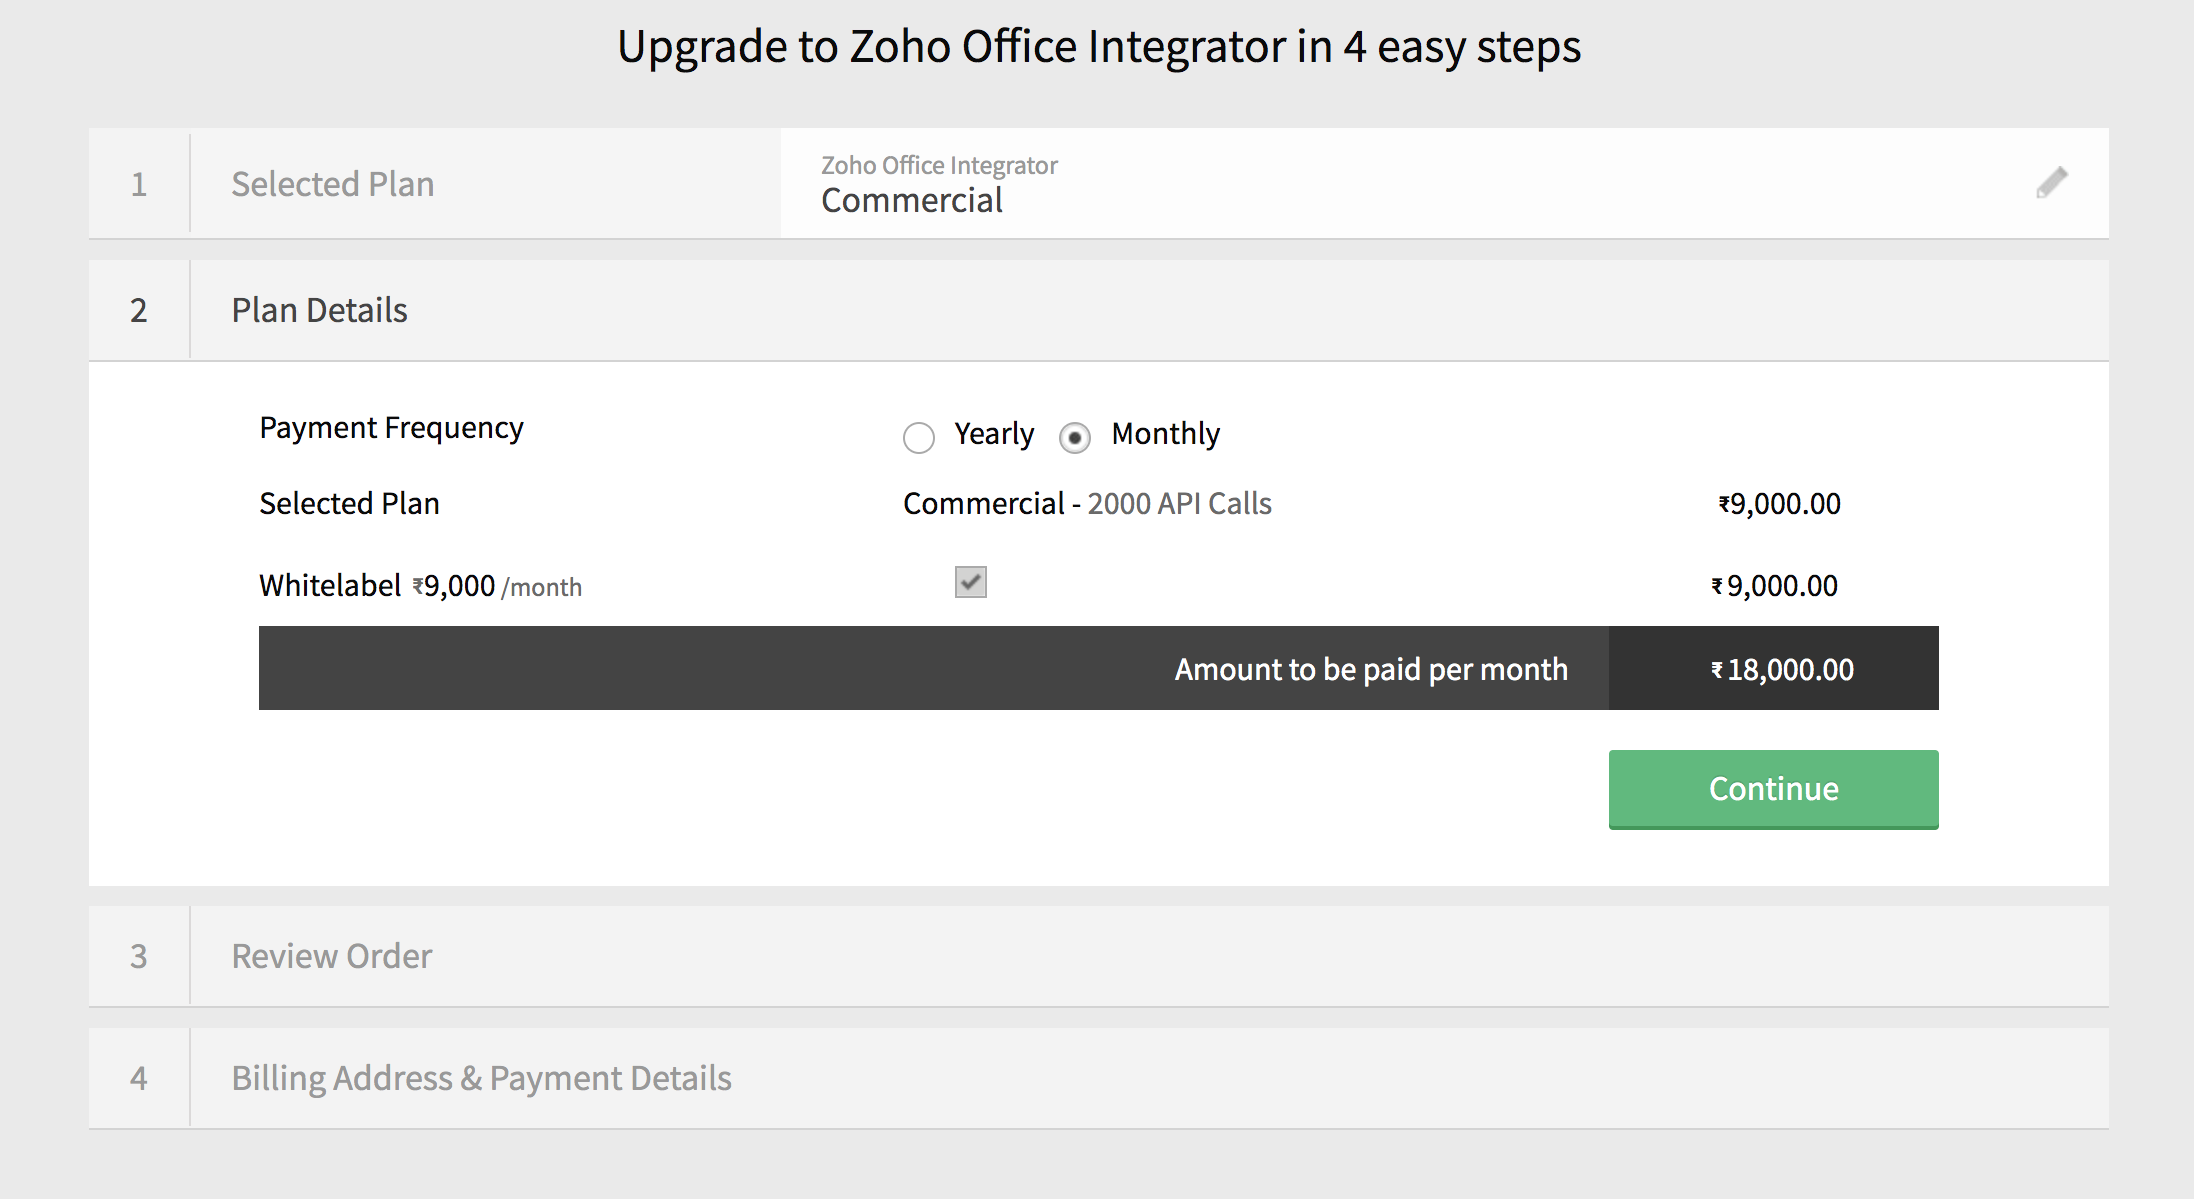Click the pencil edit icon for selected plan
Viewport: 2194px width, 1199px height.
pos(2051,183)
